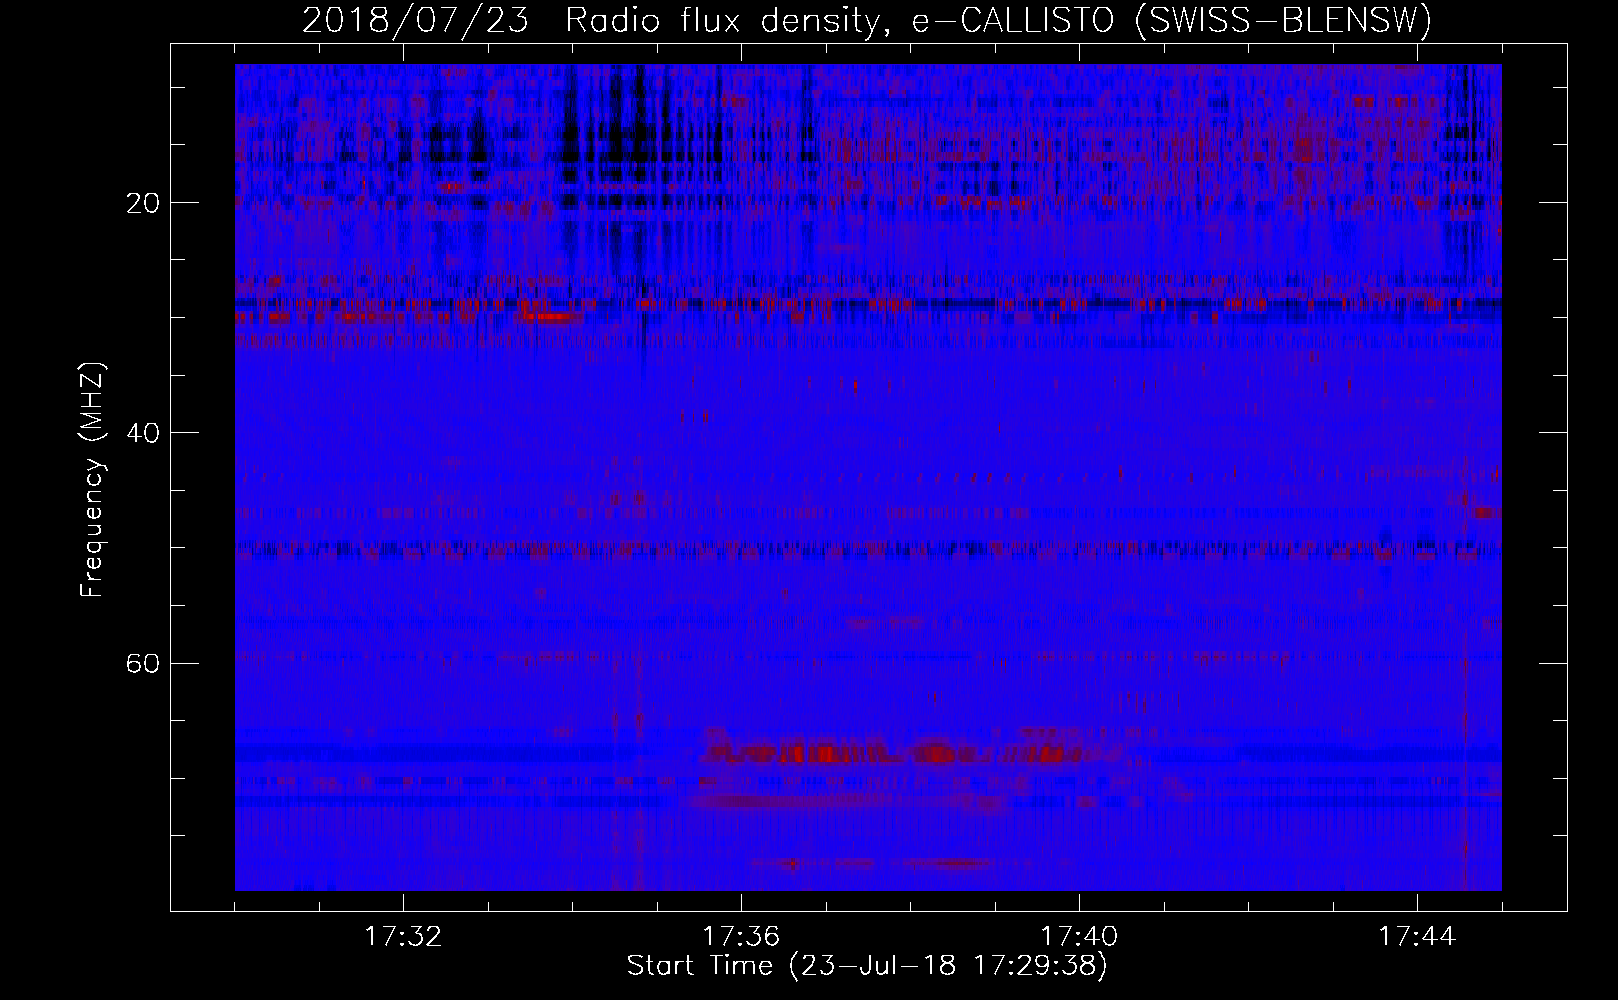
Task: Click the 17:32 time tick label
Action: (403, 937)
